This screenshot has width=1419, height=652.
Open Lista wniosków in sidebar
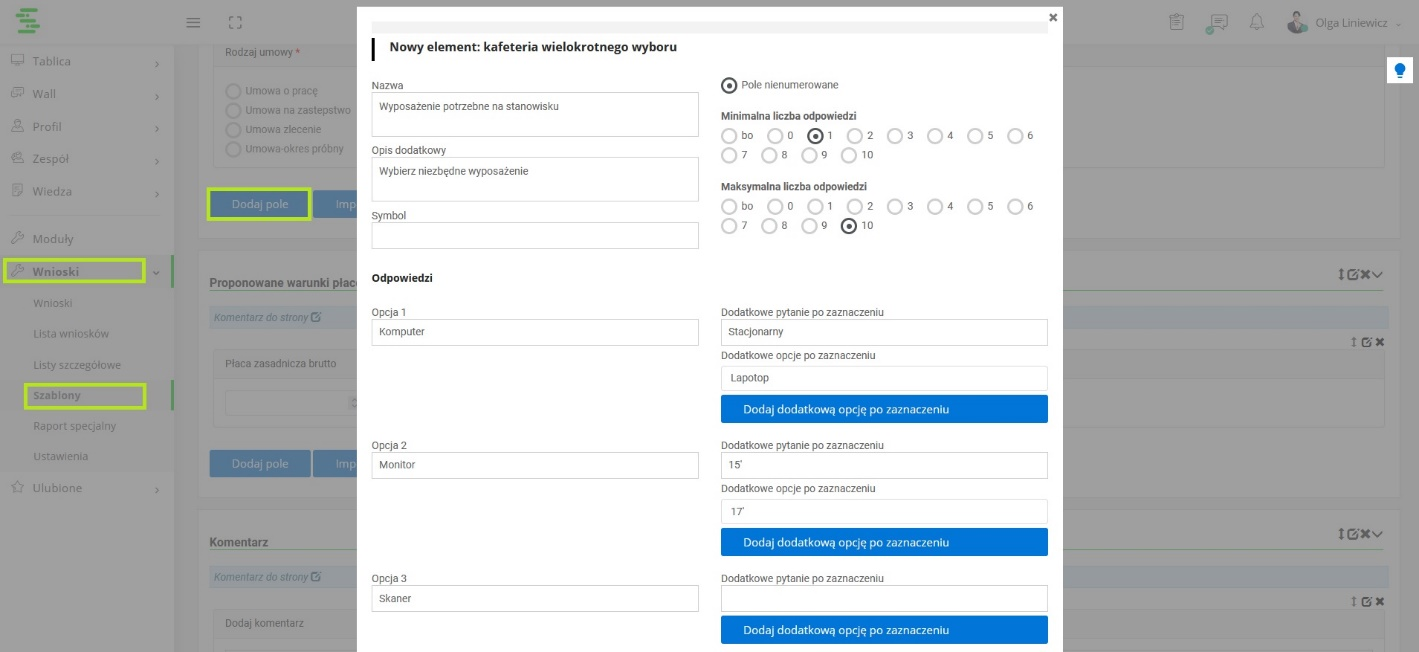(71, 334)
